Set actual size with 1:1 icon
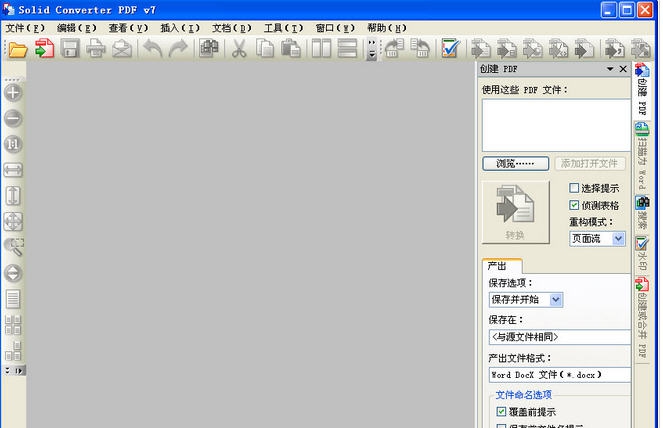This screenshot has height=428, width=663. tap(13, 144)
